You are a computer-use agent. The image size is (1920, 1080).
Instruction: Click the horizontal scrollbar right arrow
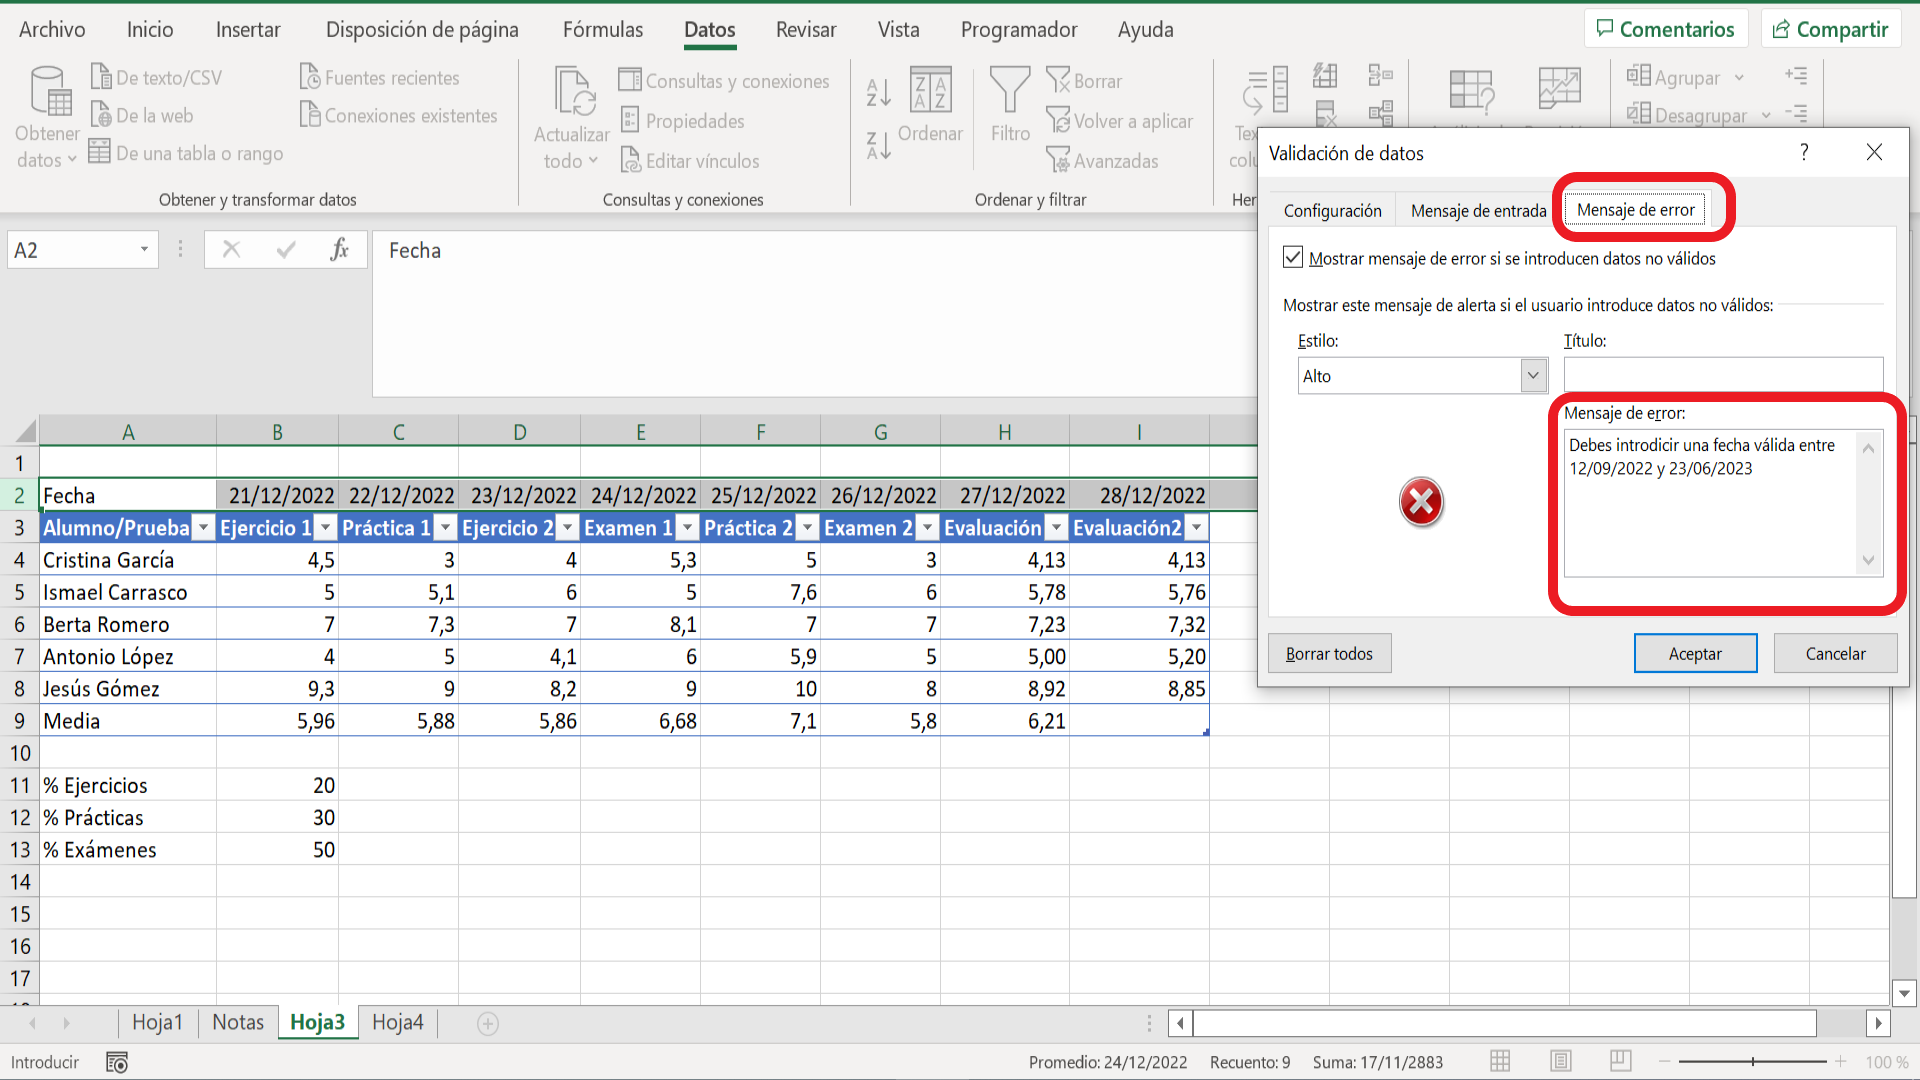[x=1878, y=1023]
